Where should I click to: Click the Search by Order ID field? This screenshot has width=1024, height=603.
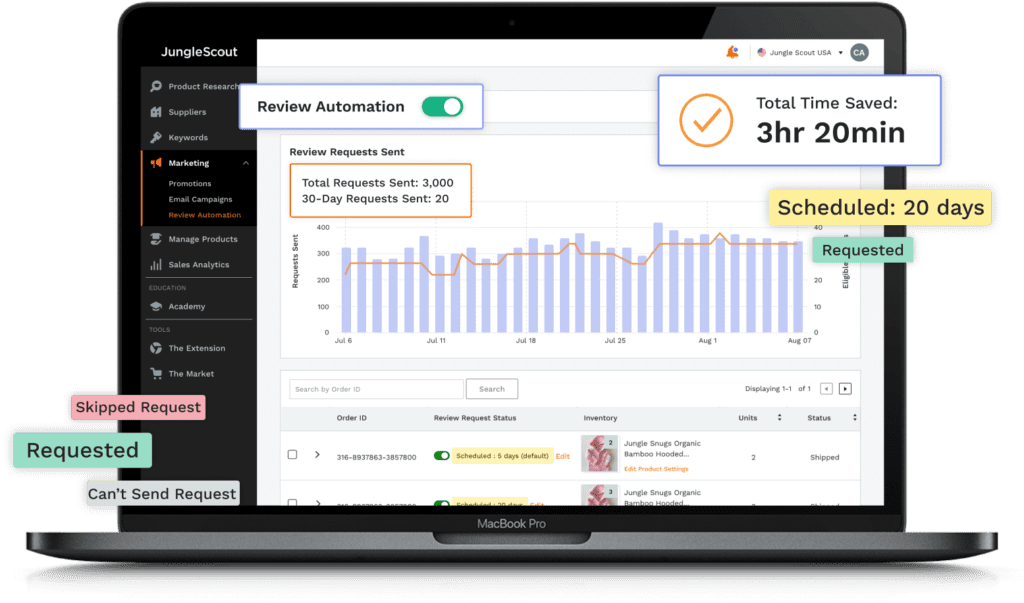point(376,389)
